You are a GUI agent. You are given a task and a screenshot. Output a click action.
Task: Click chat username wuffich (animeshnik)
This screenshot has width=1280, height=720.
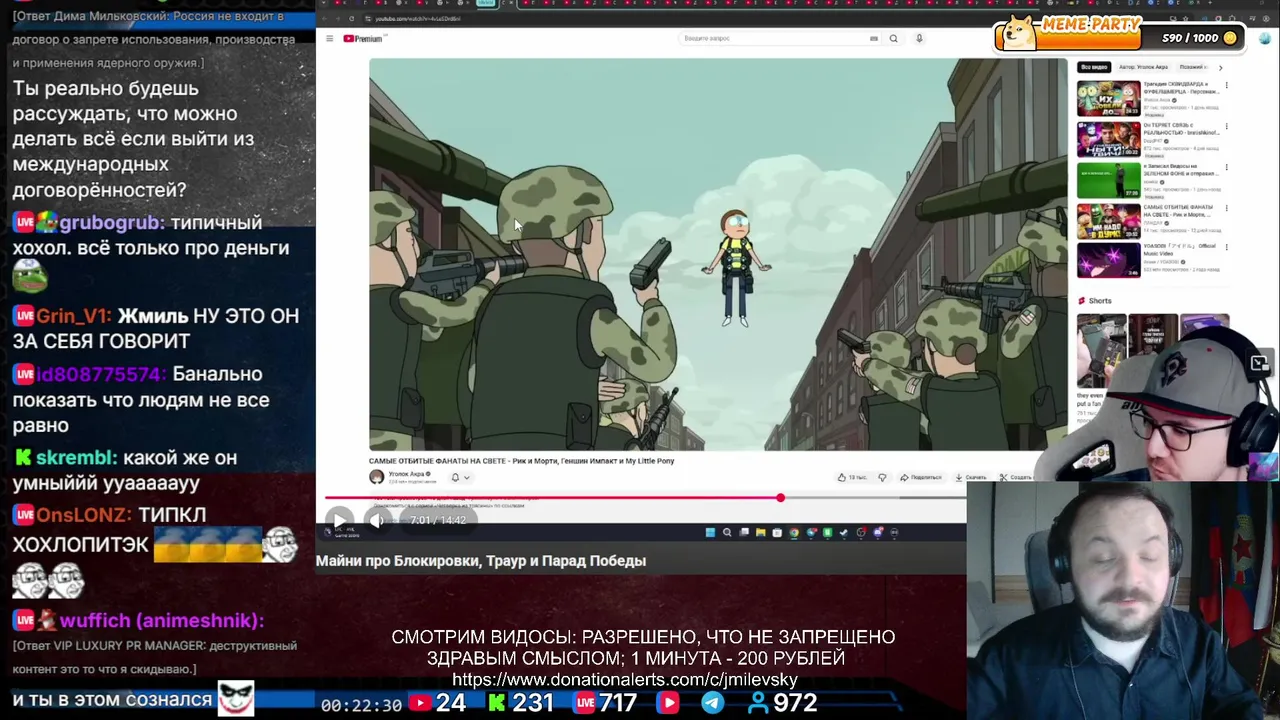click(x=161, y=621)
